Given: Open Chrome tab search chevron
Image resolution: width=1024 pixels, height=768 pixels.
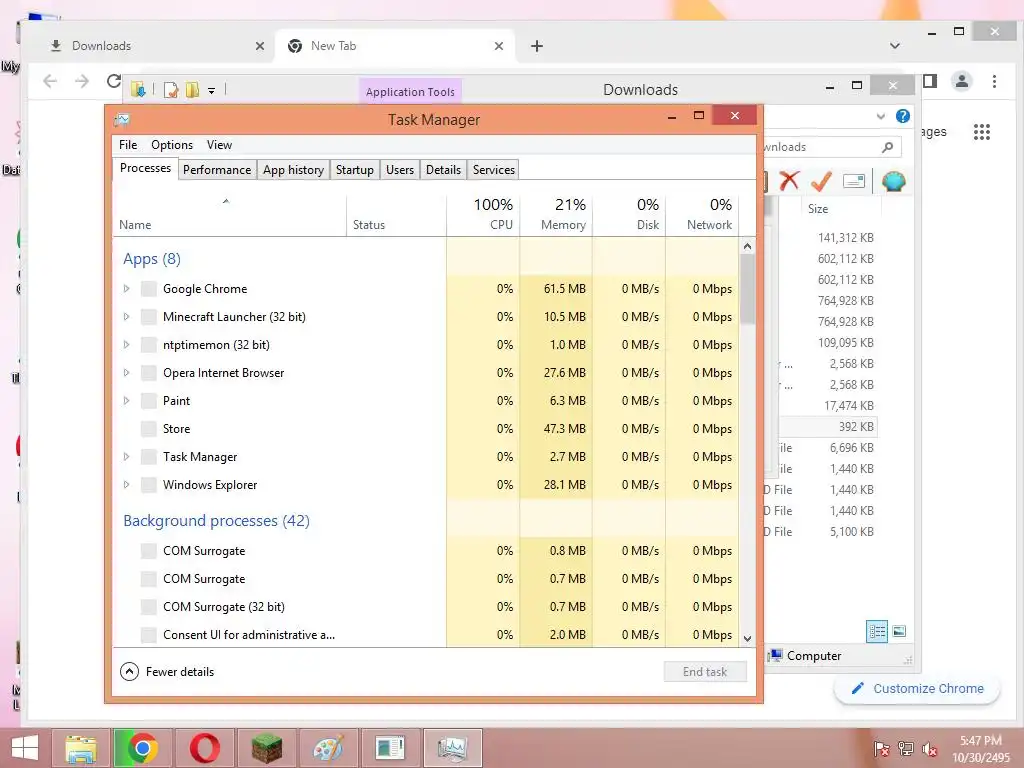Looking at the screenshot, I should point(895,46).
